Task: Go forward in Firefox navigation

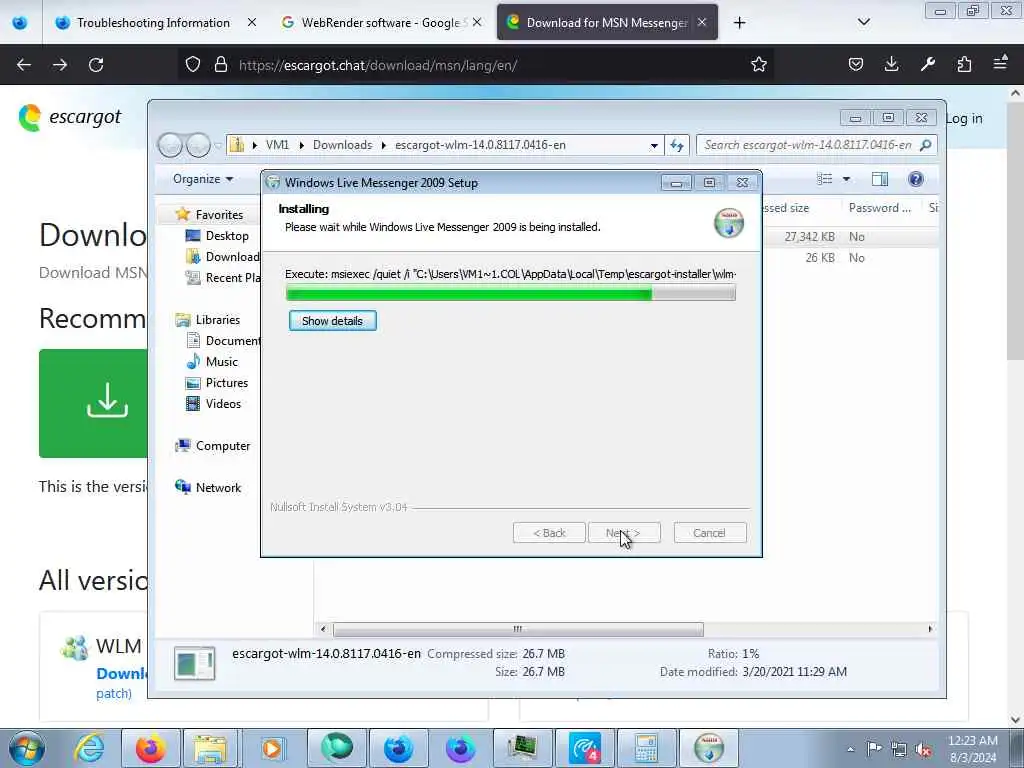Action: (60, 65)
